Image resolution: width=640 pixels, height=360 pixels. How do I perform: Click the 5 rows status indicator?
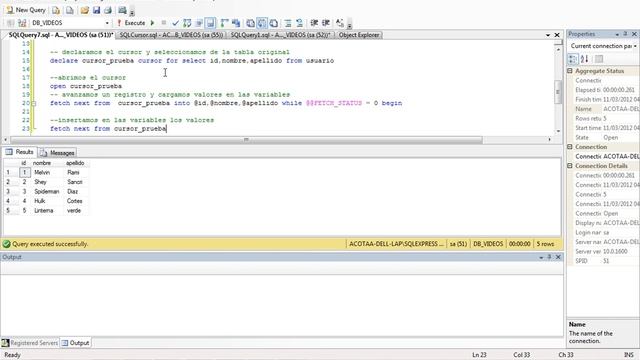click(545, 244)
